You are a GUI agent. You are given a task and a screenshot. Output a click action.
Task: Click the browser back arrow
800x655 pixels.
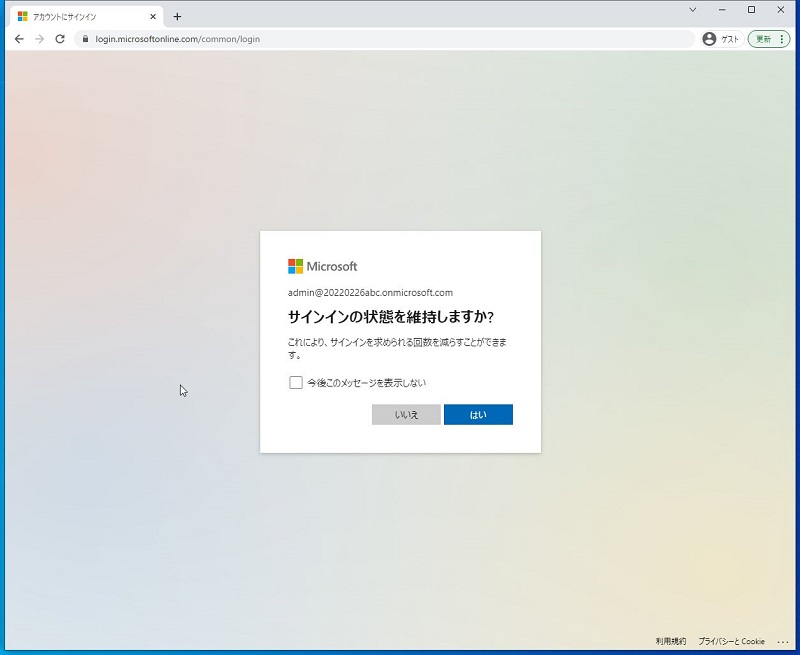(19, 39)
